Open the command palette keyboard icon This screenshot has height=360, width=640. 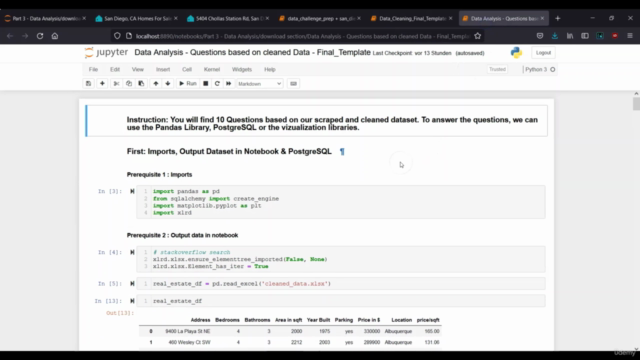point(293,84)
